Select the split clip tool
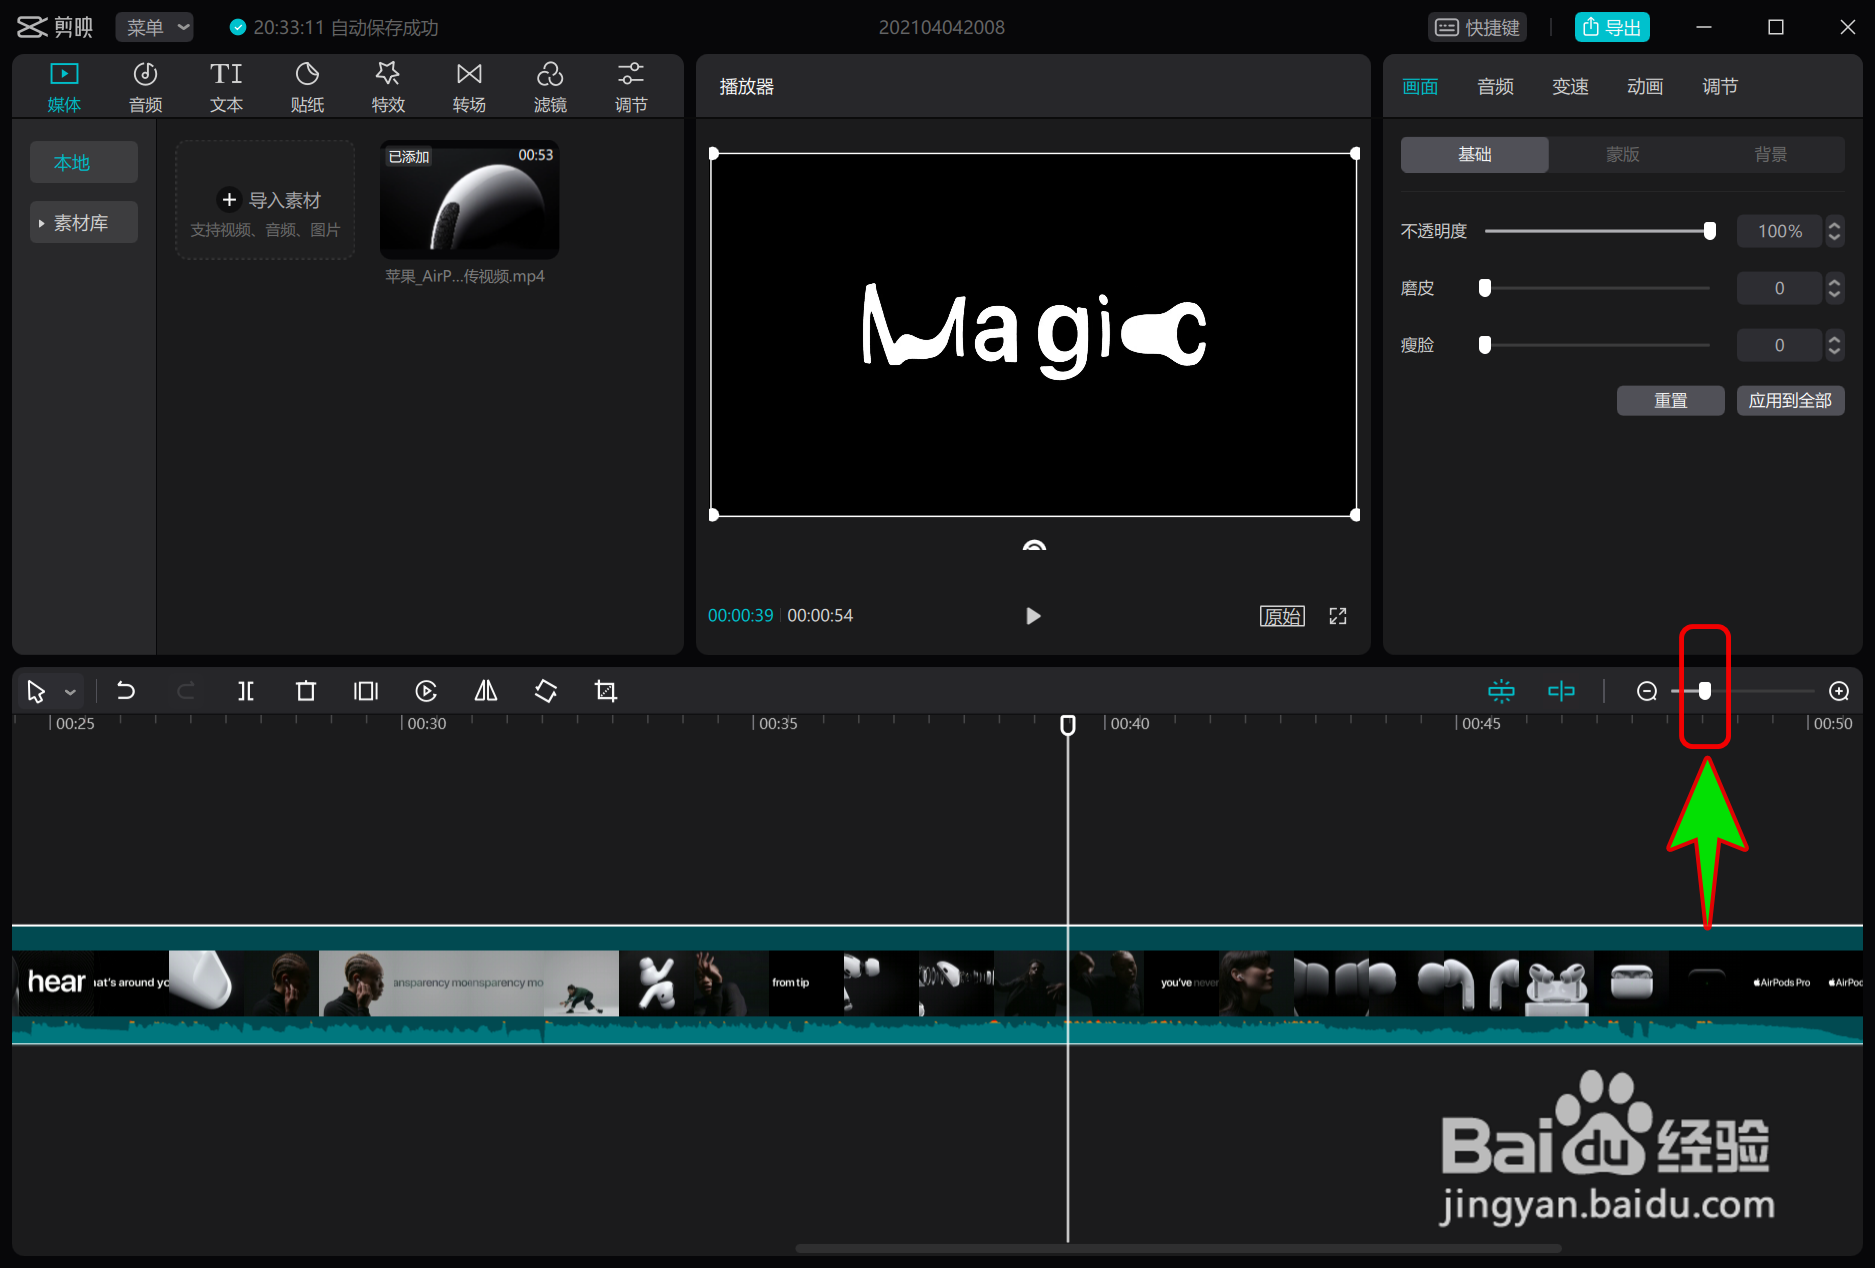This screenshot has height=1268, width=1875. 246,691
